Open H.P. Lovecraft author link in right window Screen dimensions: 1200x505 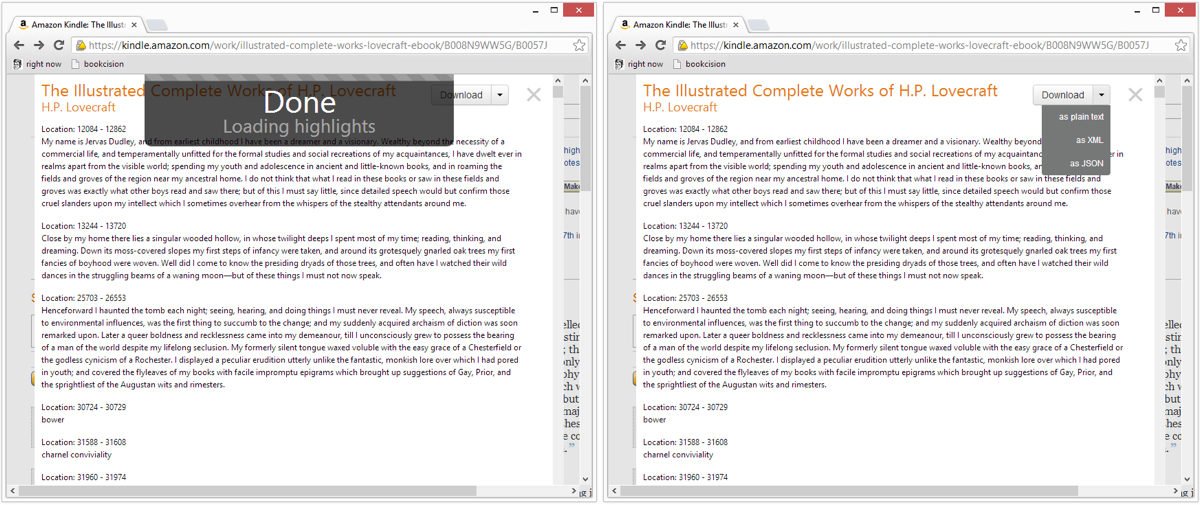click(x=680, y=106)
